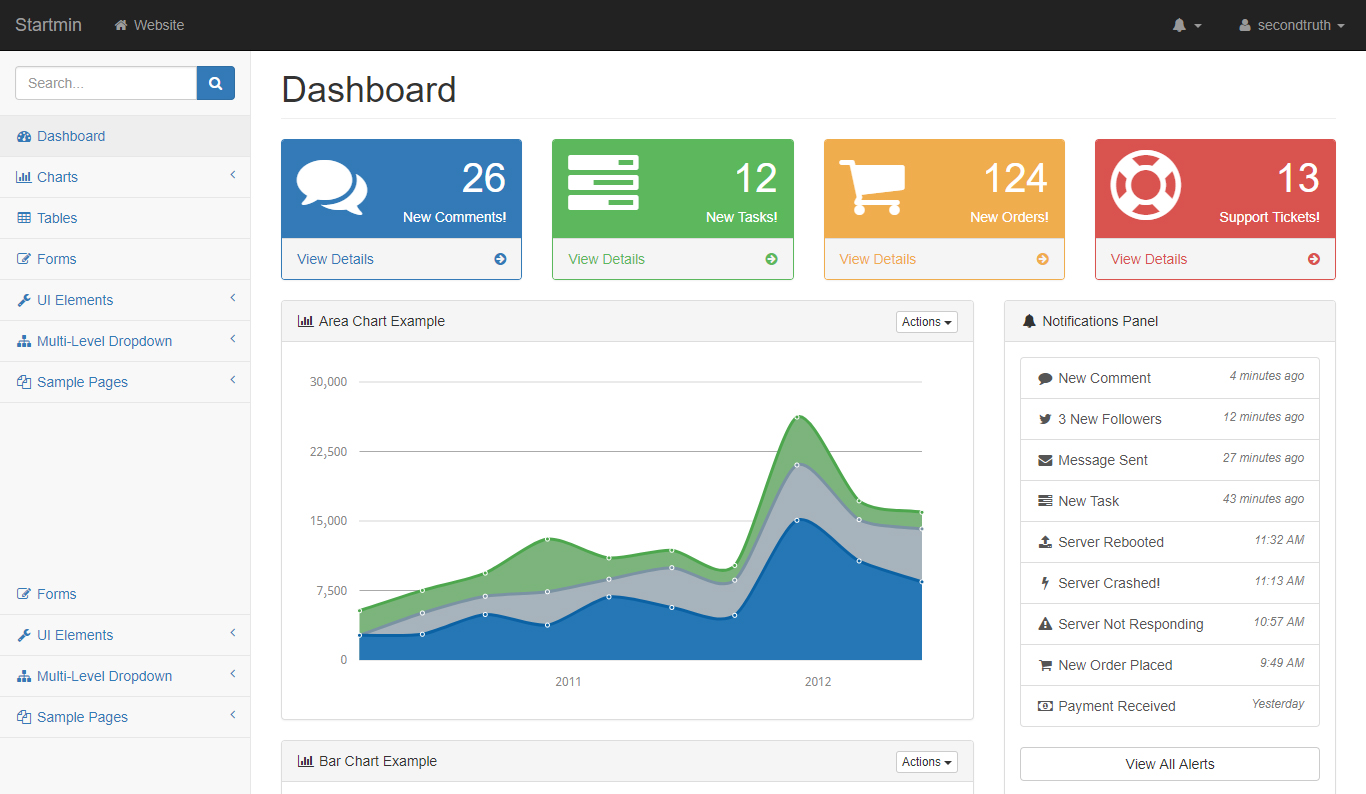Image resolution: width=1366 pixels, height=794 pixels.
Task: Click the lightning bolt icon by Server Crashed!
Action: click(x=1045, y=583)
